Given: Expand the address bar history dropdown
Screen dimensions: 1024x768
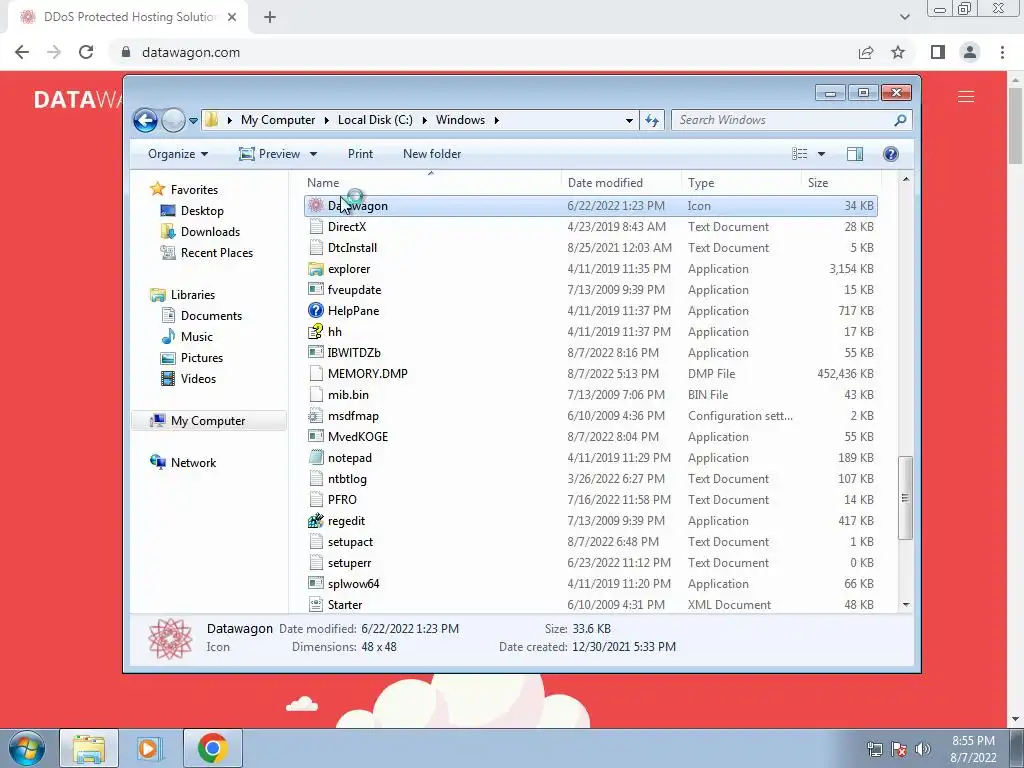Looking at the screenshot, I should [629, 121].
